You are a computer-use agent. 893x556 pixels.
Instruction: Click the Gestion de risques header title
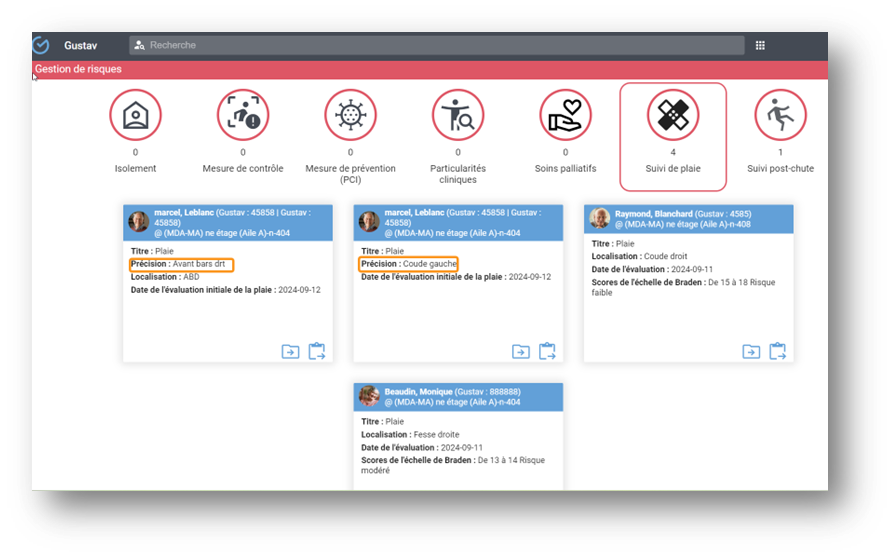pos(78,70)
